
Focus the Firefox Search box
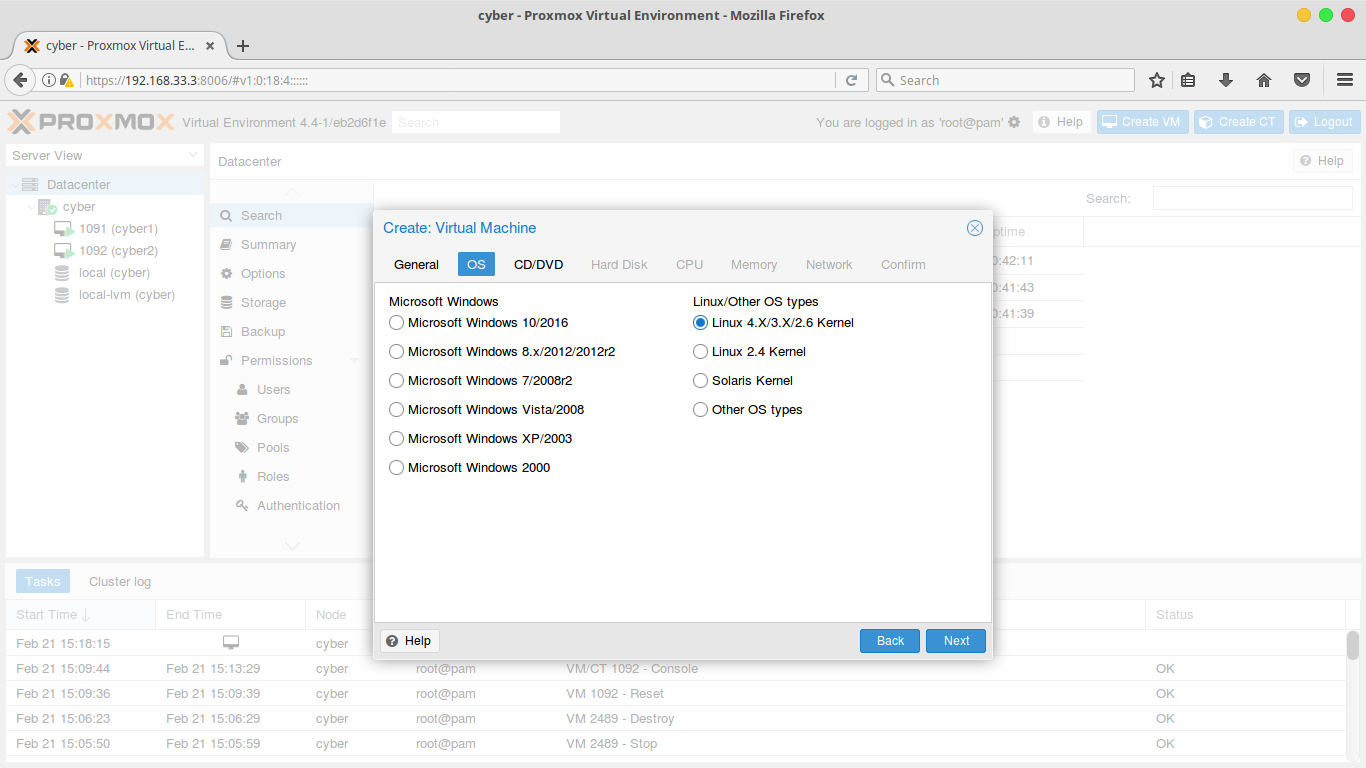coord(1005,80)
